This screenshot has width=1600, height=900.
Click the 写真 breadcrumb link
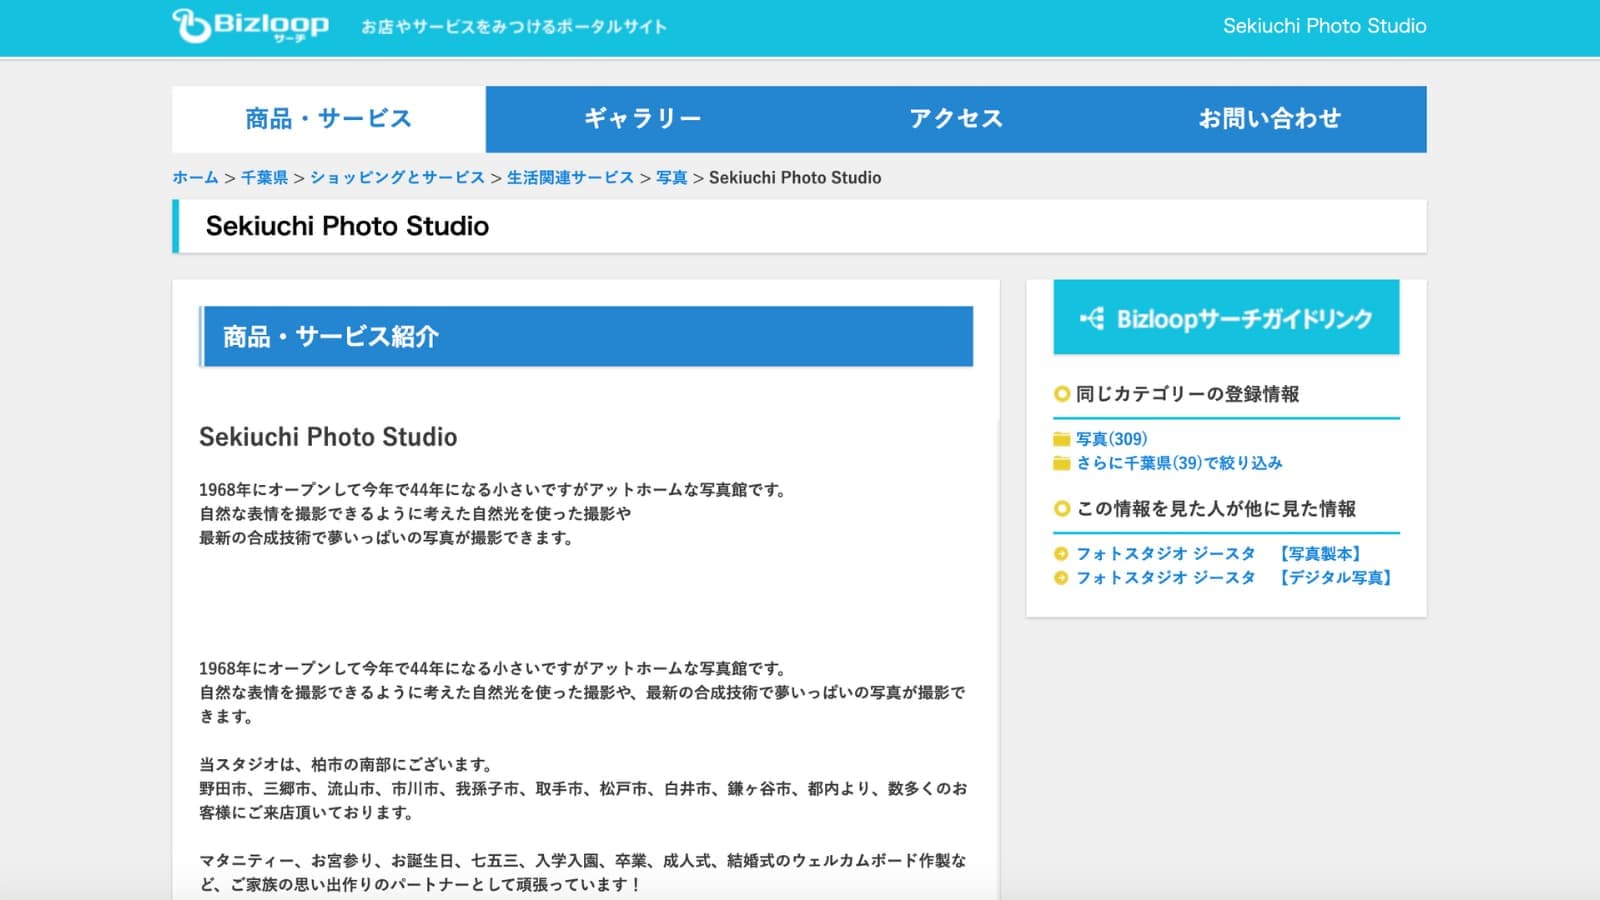(671, 177)
